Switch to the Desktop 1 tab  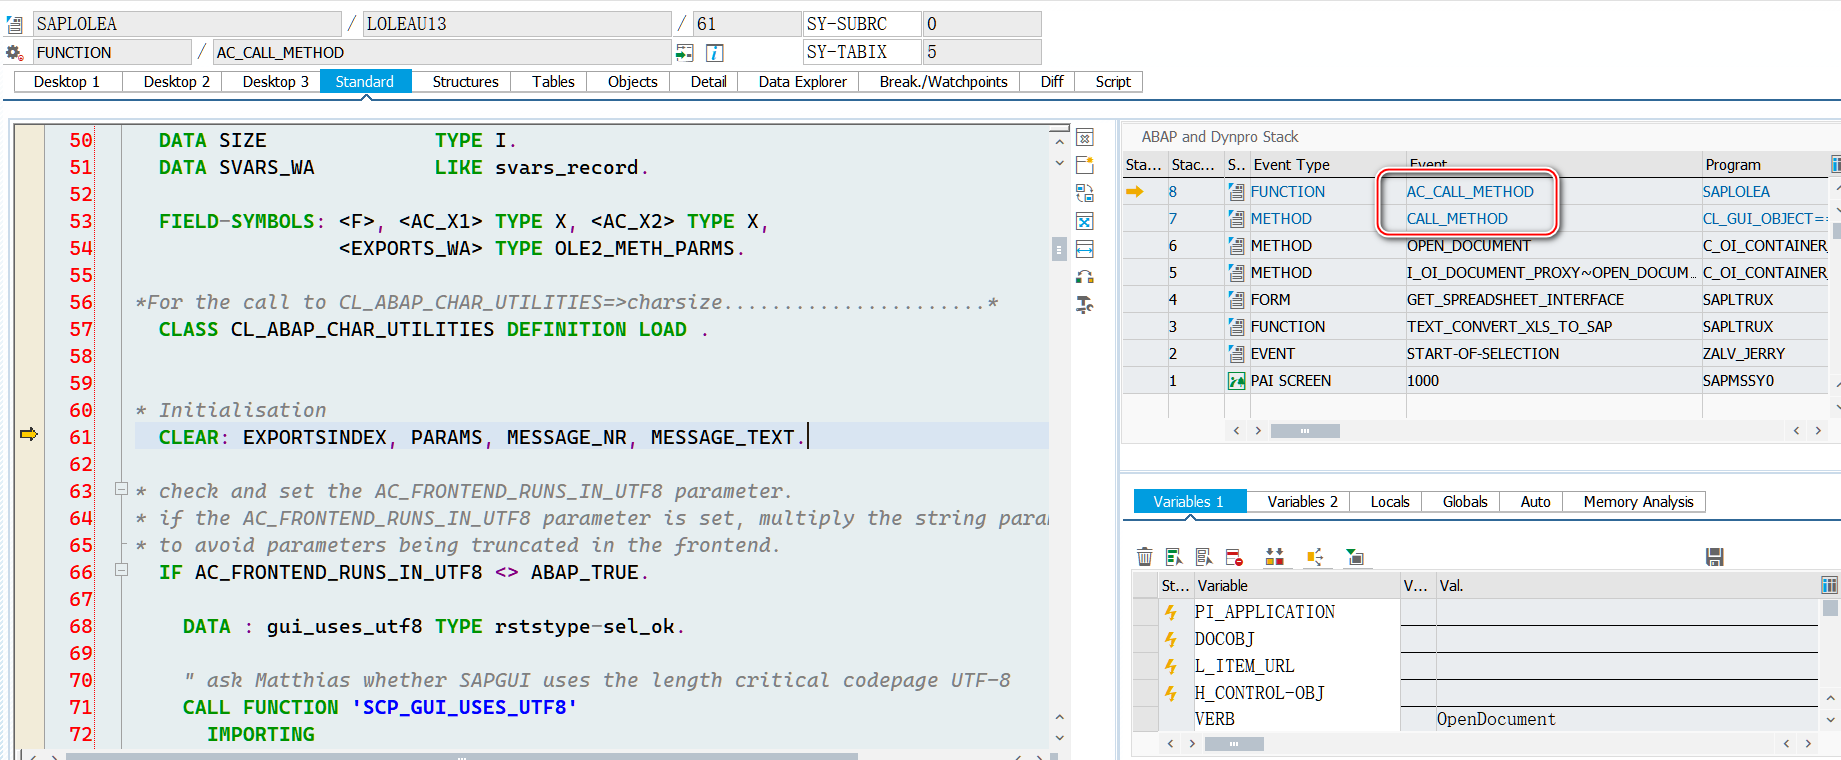point(67,82)
